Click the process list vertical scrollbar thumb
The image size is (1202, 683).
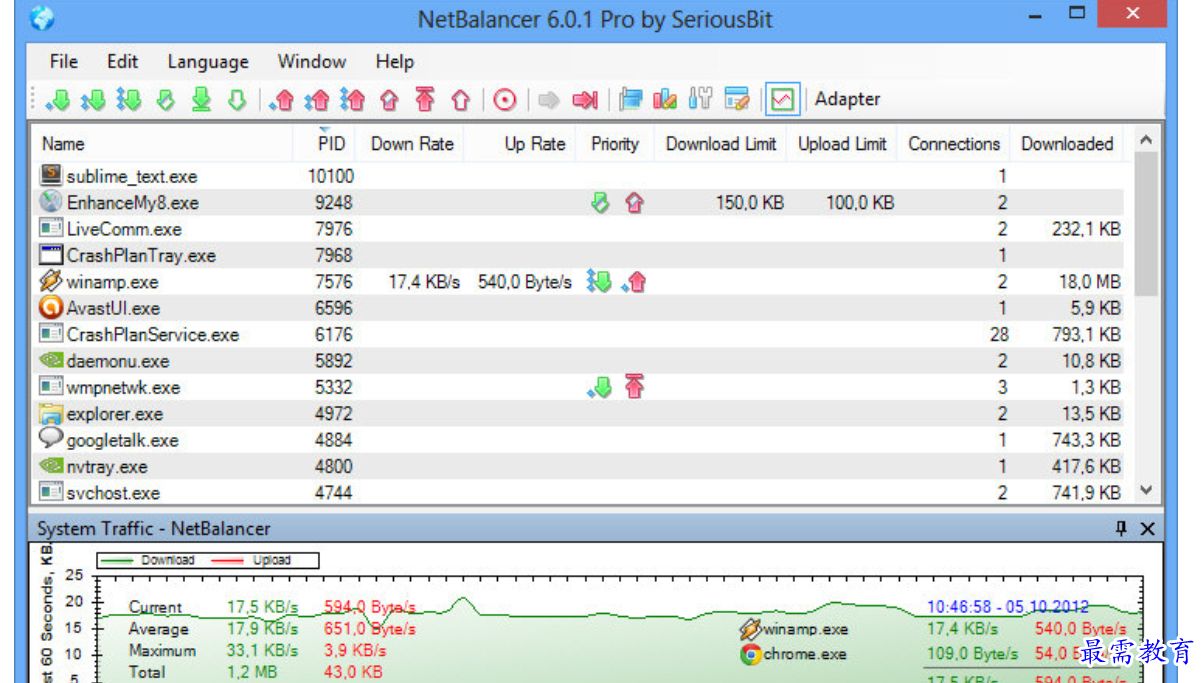click(1146, 224)
